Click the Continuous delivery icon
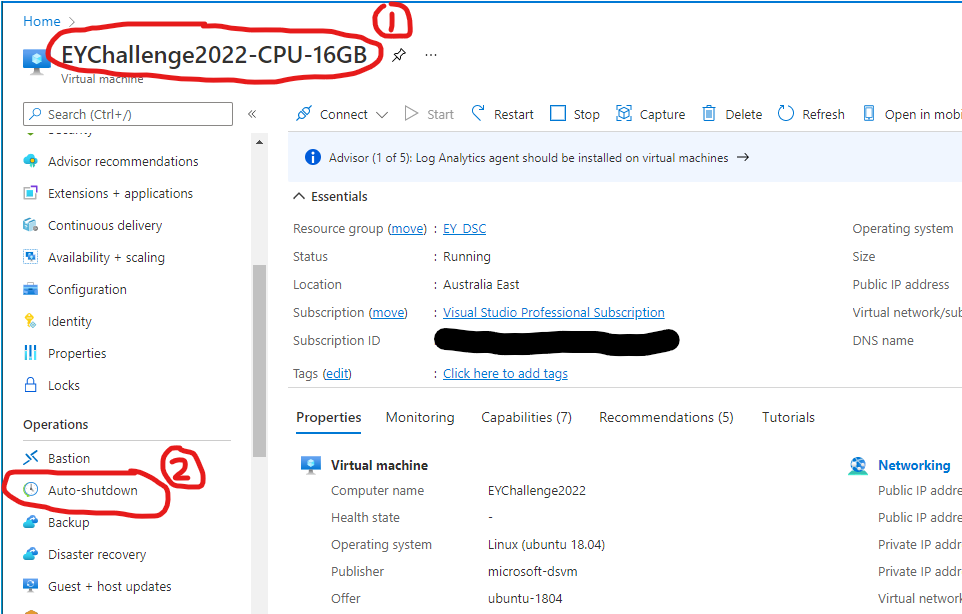 click(31, 225)
